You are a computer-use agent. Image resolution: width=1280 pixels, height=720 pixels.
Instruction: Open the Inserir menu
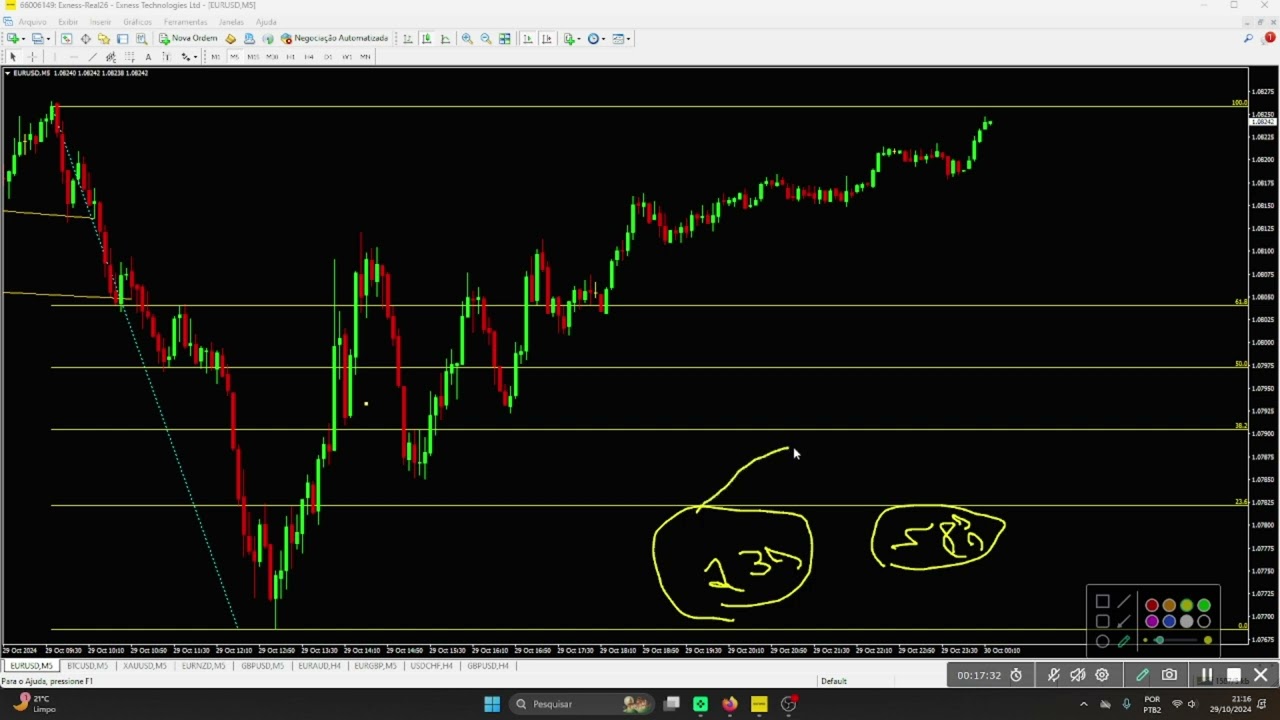pos(100,21)
